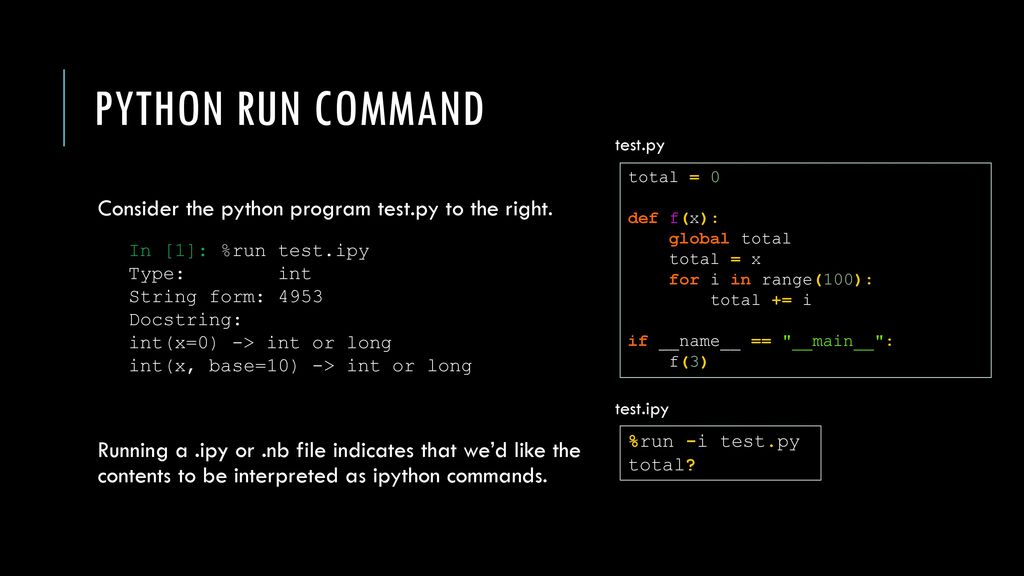Image resolution: width=1024 pixels, height=576 pixels.
Task: Click the '%run -i test.py' line
Action: [x=714, y=442]
